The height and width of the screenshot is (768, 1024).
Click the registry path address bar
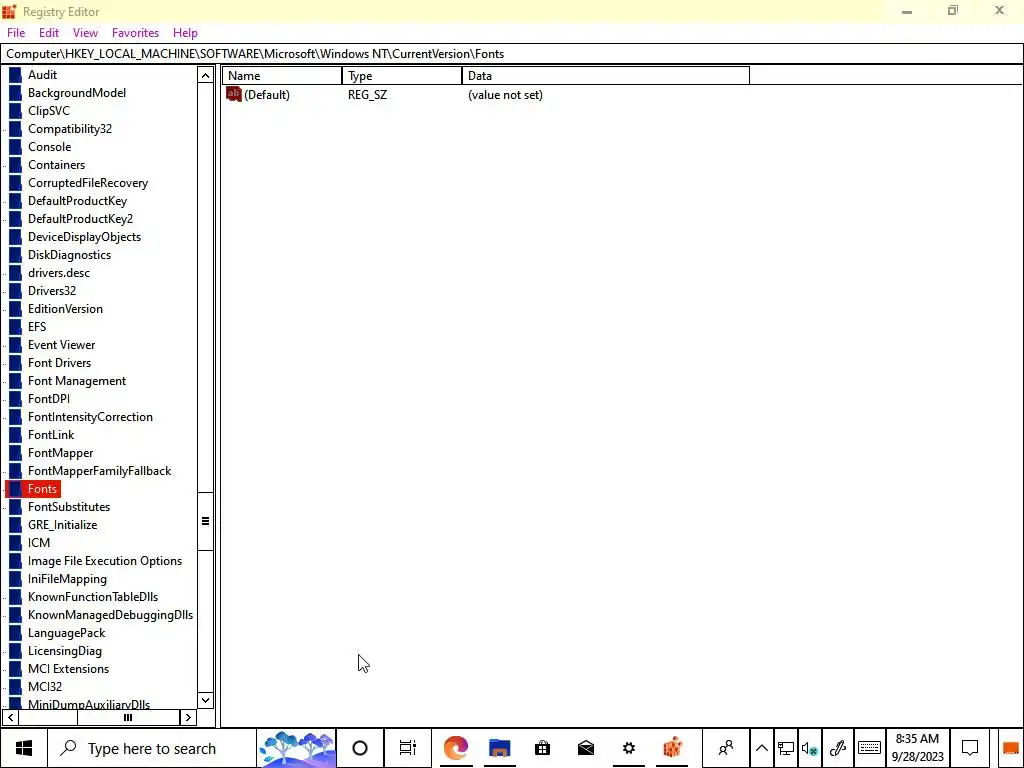(x=511, y=54)
